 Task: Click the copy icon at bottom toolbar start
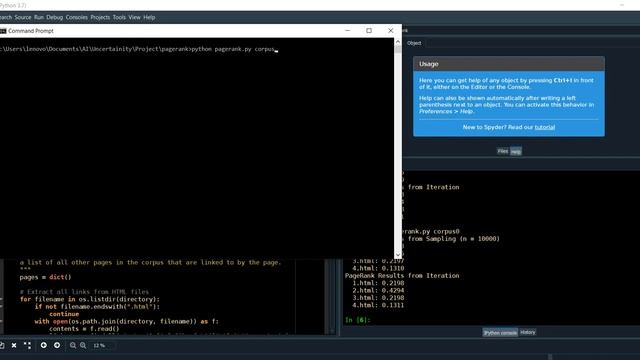(x=2, y=345)
